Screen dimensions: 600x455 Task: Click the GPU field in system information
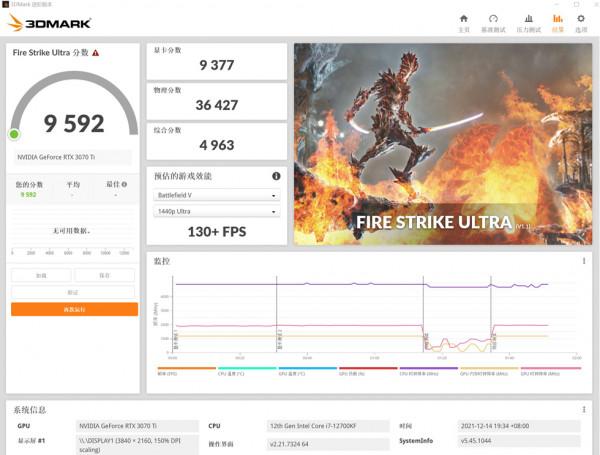coord(137,426)
